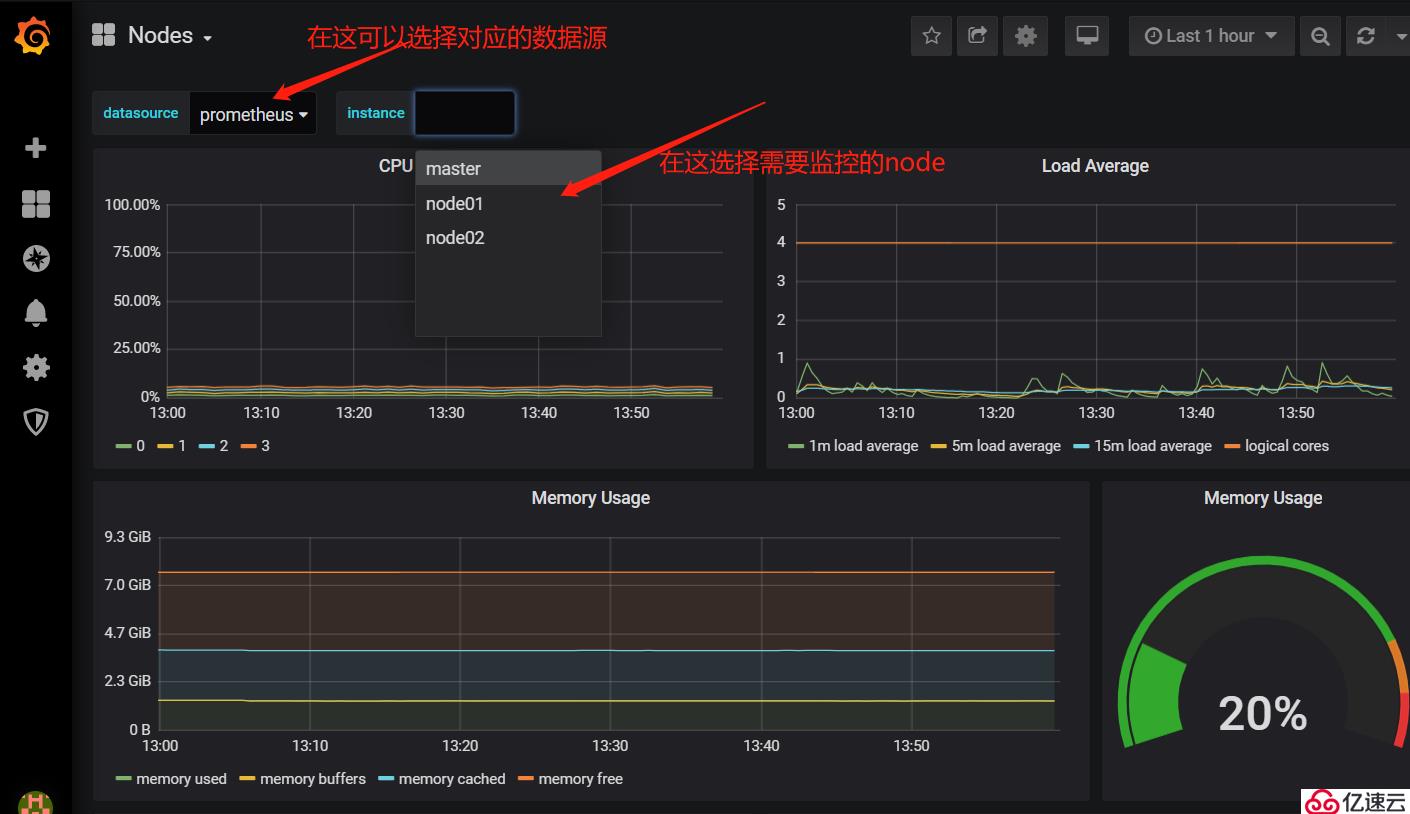
Task: Toggle CPU series 1 in legend
Action: pyautogui.click(x=172, y=446)
